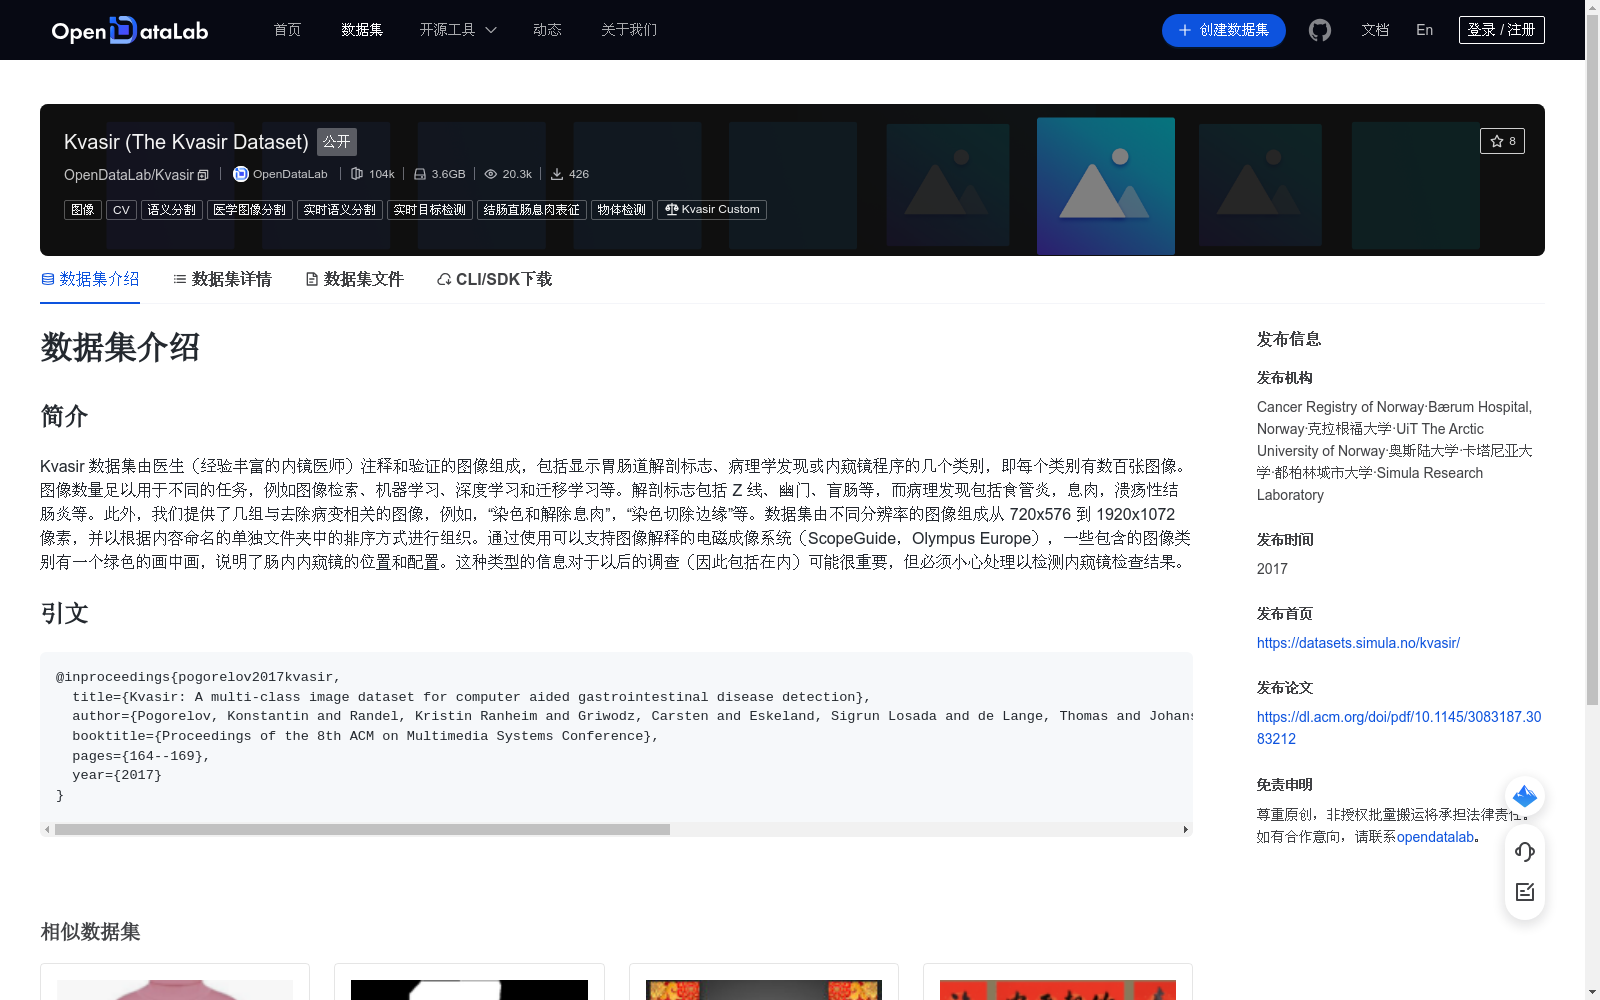Open 关于我们 navigation item
The height and width of the screenshot is (1000, 1600).
(x=629, y=30)
